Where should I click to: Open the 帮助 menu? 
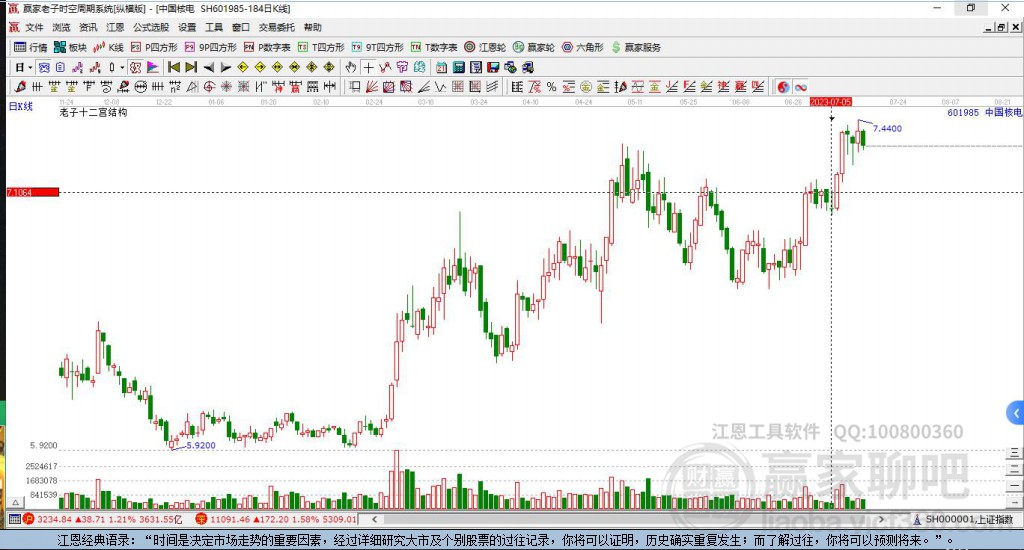point(313,27)
